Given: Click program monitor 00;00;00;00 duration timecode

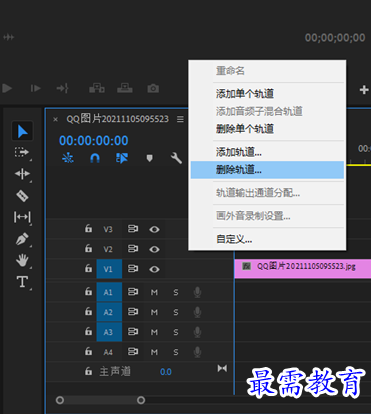Looking at the screenshot, I should pyautogui.click(x=335, y=38).
